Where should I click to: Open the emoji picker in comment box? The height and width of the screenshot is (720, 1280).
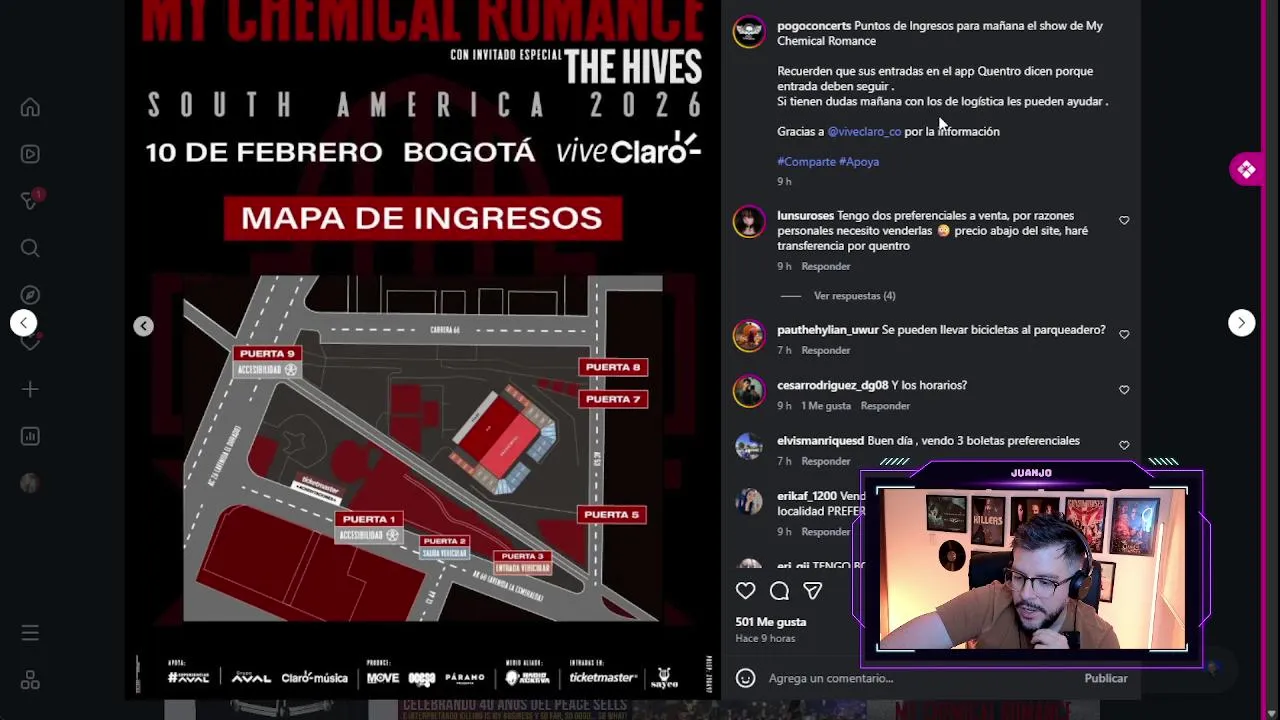[x=745, y=678]
